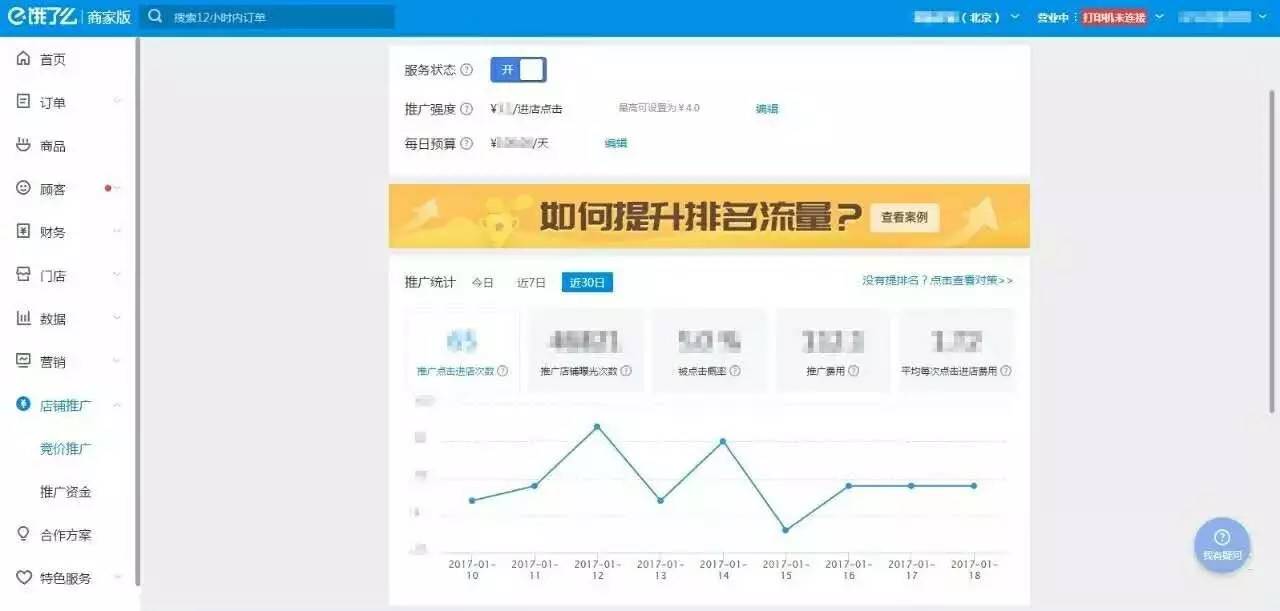Click help icon beside 每日预算

[467, 143]
